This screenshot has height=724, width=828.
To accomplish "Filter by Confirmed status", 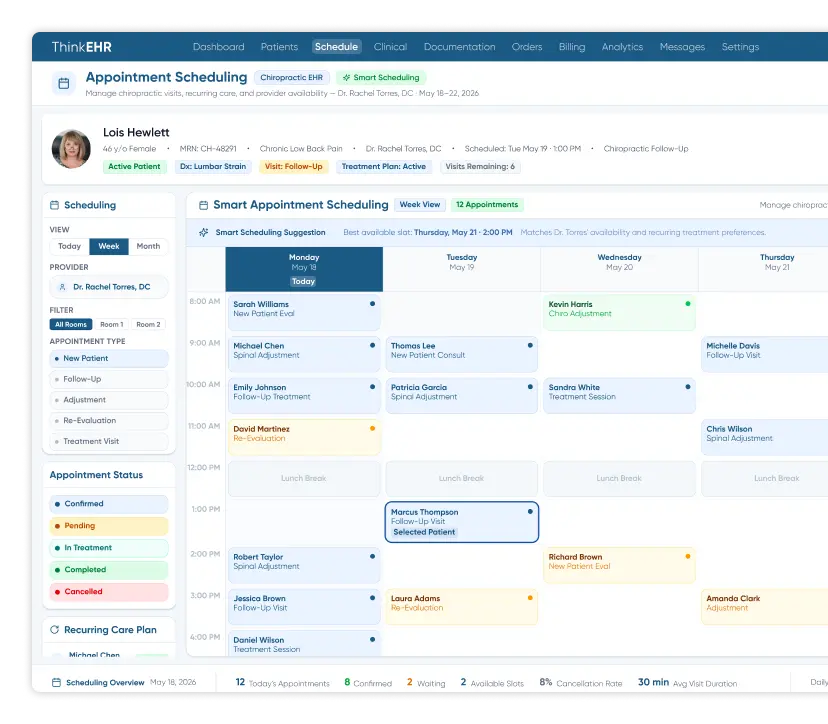I will pos(109,504).
